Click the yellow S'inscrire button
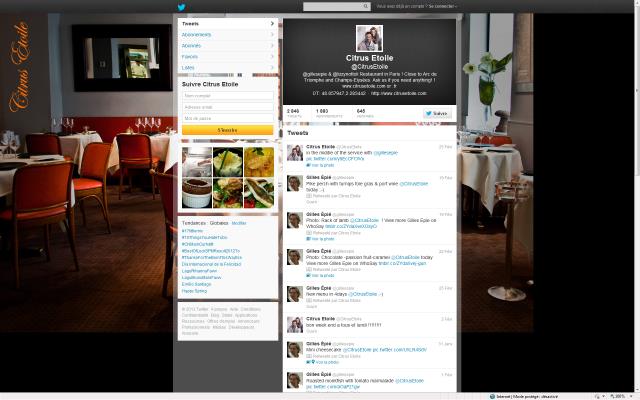 tap(228, 130)
